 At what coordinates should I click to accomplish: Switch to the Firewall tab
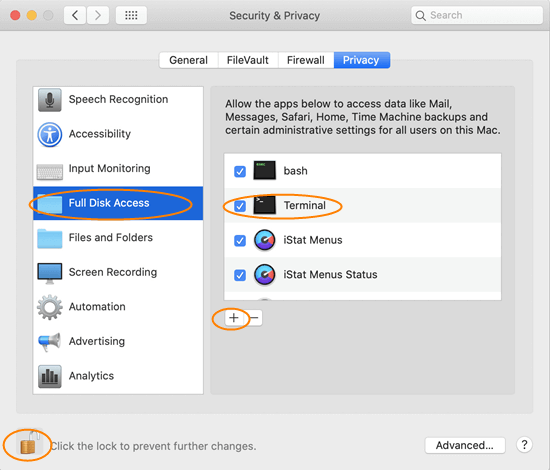tap(306, 60)
